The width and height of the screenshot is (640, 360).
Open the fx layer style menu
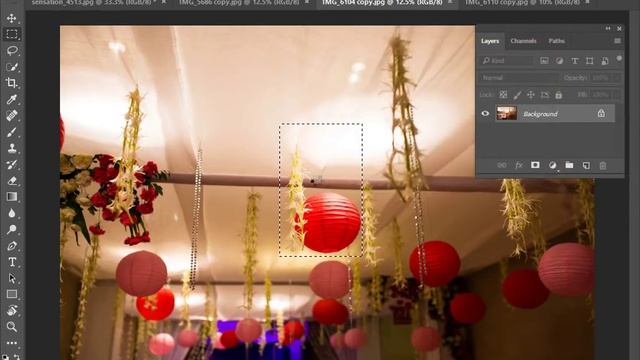(519, 165)
